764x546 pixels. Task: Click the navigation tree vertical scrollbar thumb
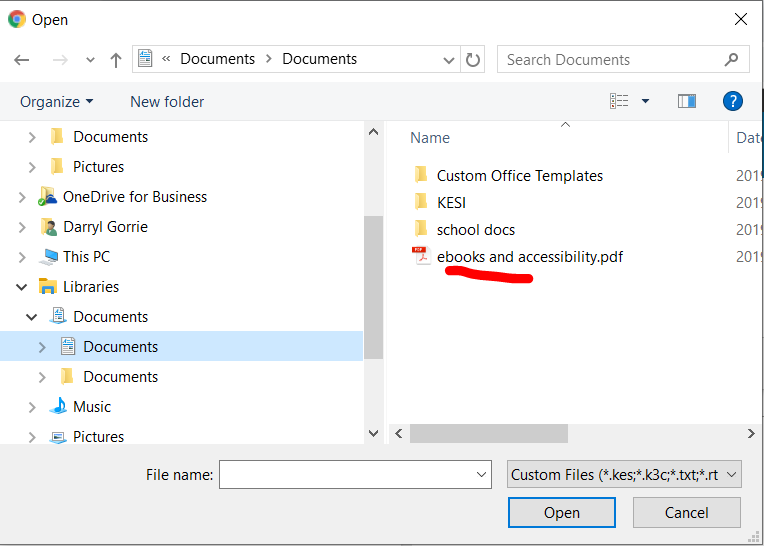click(373, 287)
